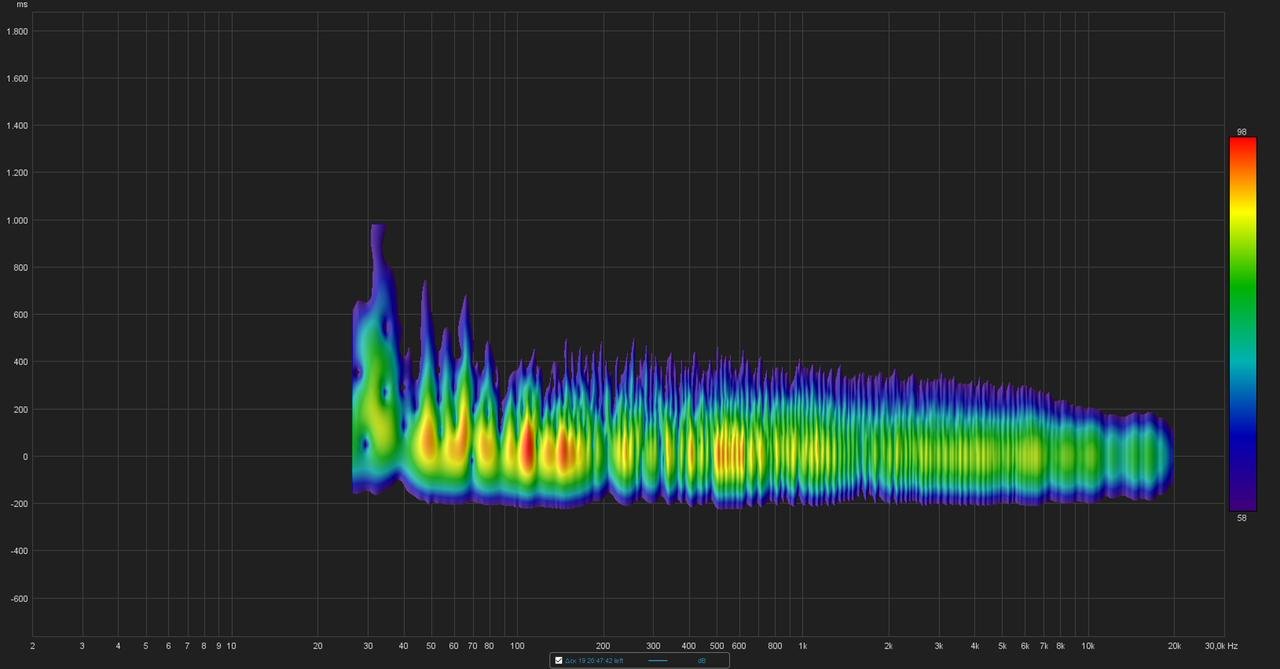Click the 100 Hz frequency axis label
The width and height of the screenshot is (1280, 669).
pyautogui.click(x=517, y=646)
